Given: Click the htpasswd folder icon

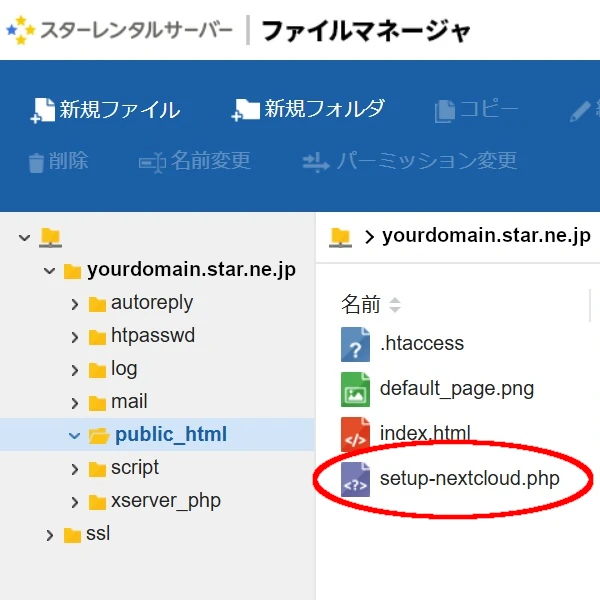Looking at the screenshot, I should 97,338.
